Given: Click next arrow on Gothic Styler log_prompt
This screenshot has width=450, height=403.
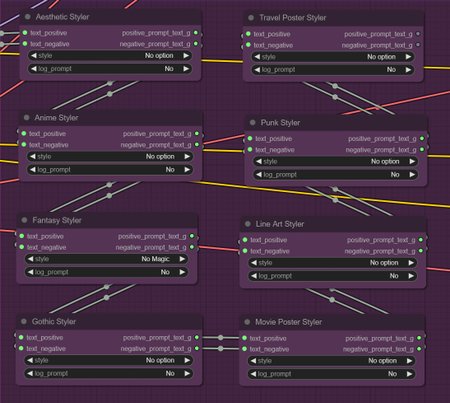Looking at the screenshot, I should (187, 373).
